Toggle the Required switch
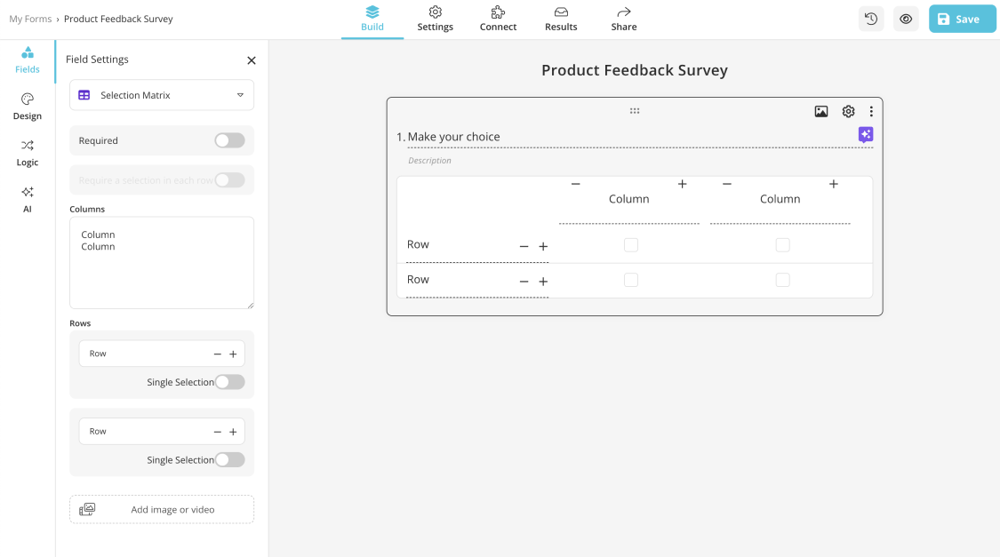 (x=230, y=140)
